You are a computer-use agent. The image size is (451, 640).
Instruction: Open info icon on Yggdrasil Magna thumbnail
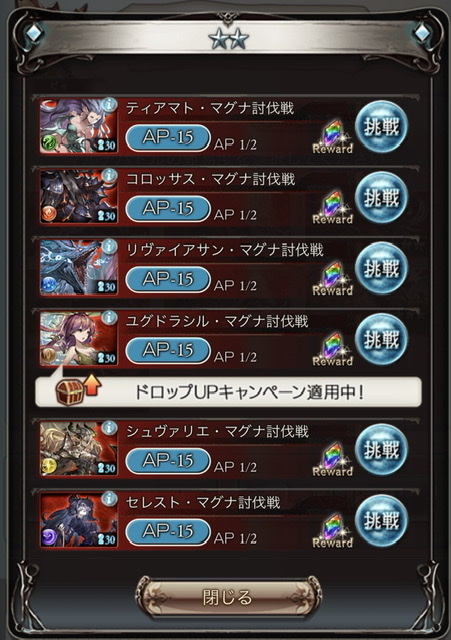pyautogui.click(x=109, y=318)
